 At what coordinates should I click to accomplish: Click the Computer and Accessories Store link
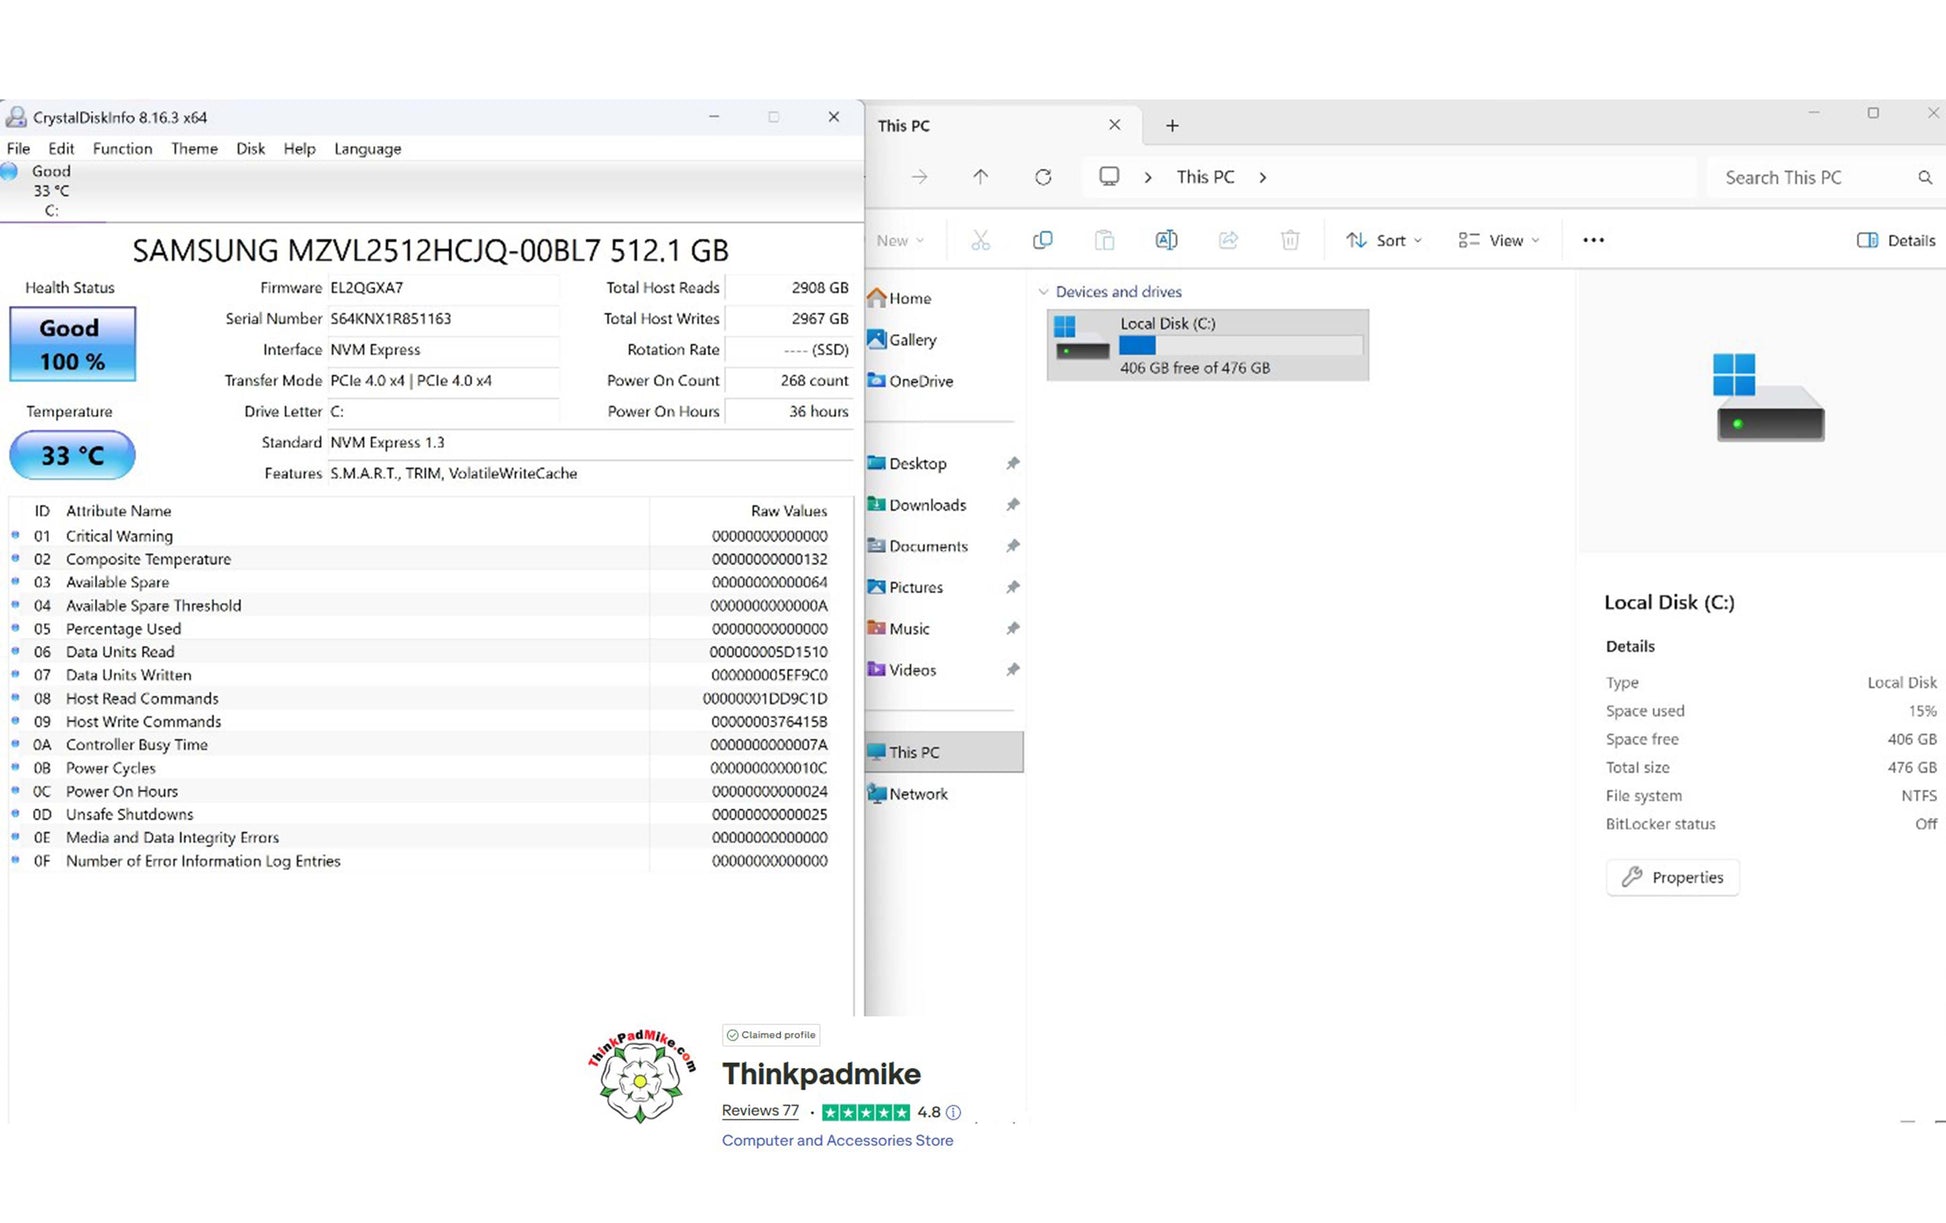pyautogui.click(x=837, y=1140)
